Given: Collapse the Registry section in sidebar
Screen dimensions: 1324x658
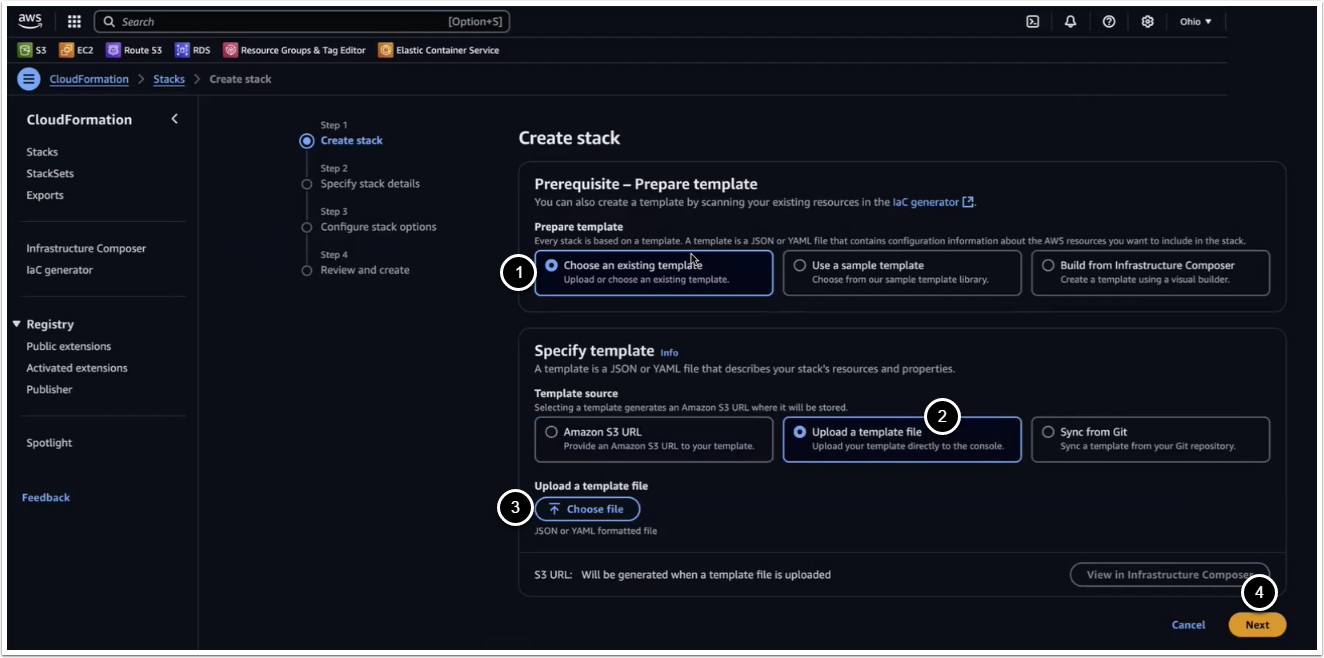Looking at the screenshot, I should pyautogui.click(x=17, y=325).
